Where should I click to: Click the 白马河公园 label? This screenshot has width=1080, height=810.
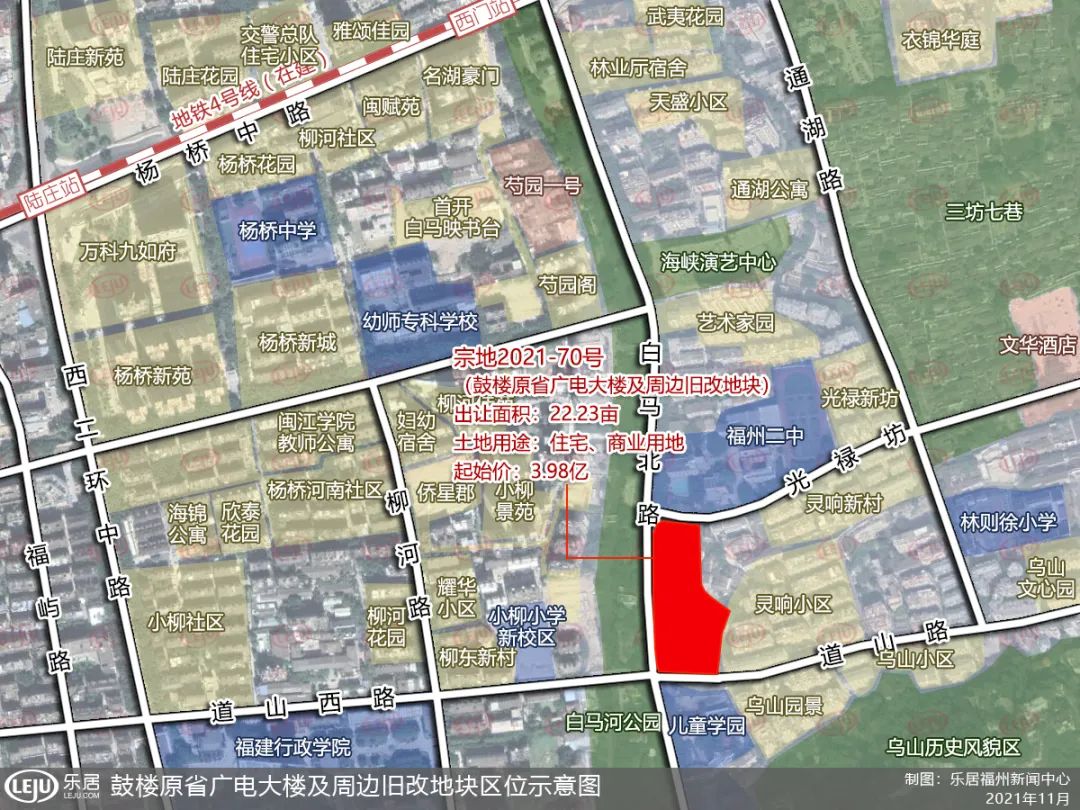tap(612, 722)
